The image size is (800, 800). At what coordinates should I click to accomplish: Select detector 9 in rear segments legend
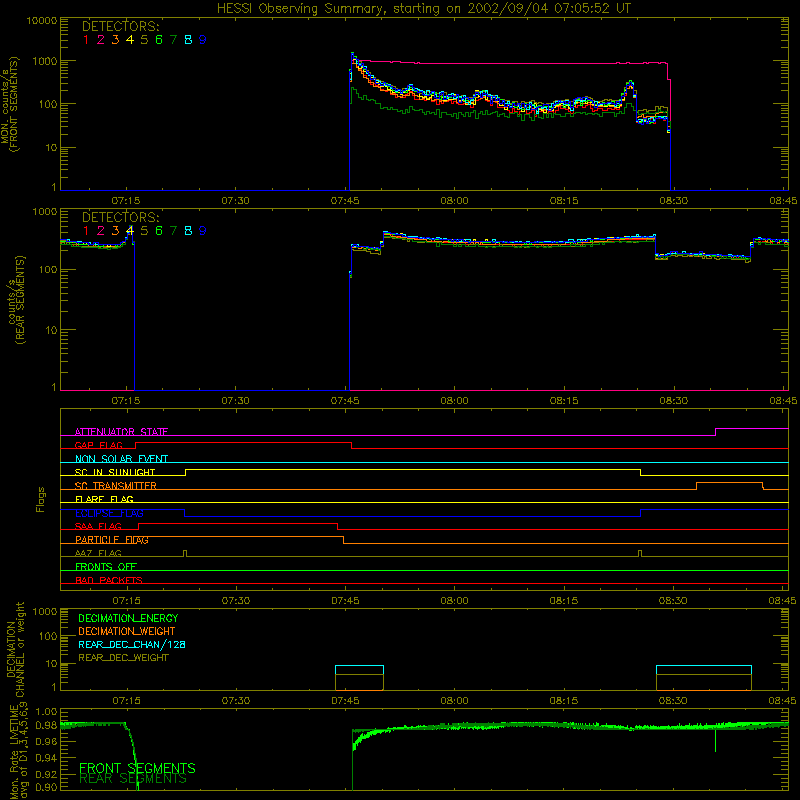[203, 231]
